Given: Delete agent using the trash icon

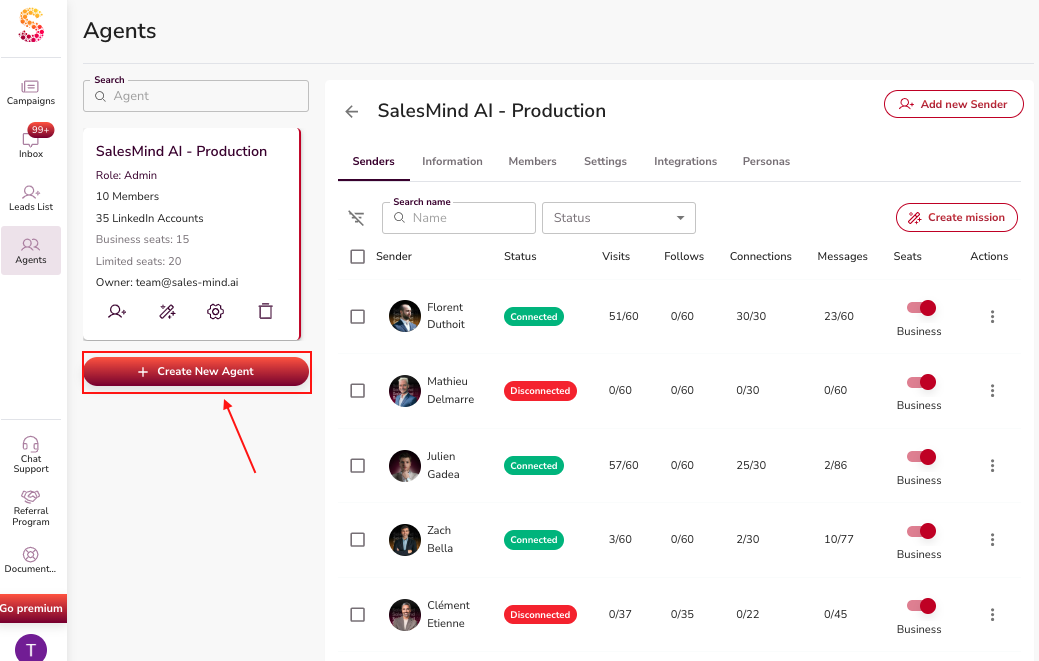Looking at the screenshot, I should (x=265, y=311).
